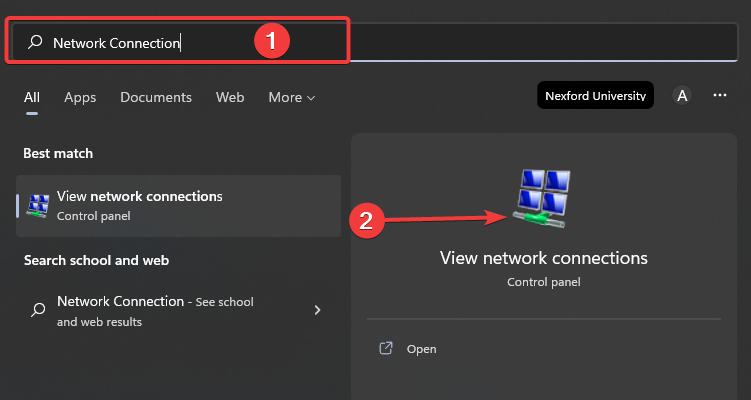Switch to the All tab

(32, 97)
